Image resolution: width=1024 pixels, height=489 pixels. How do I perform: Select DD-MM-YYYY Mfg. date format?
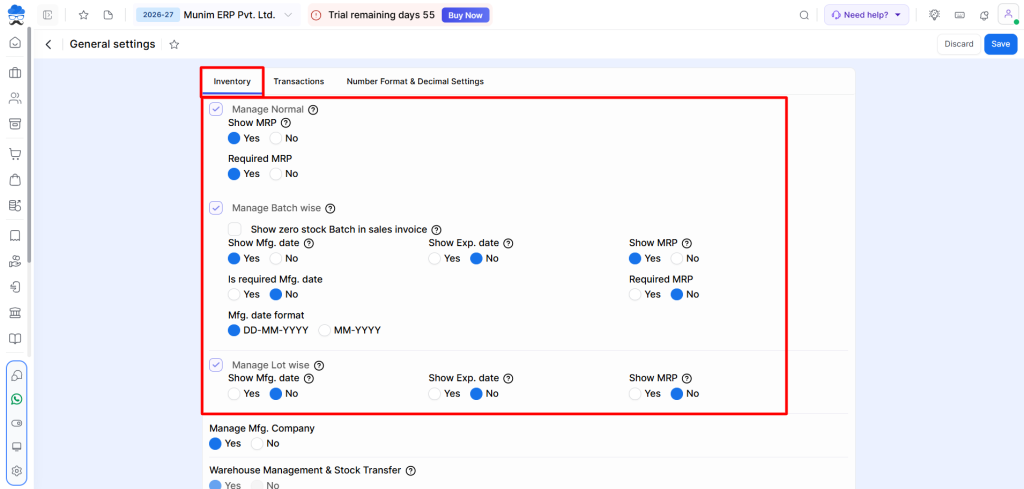coord(234,330)
